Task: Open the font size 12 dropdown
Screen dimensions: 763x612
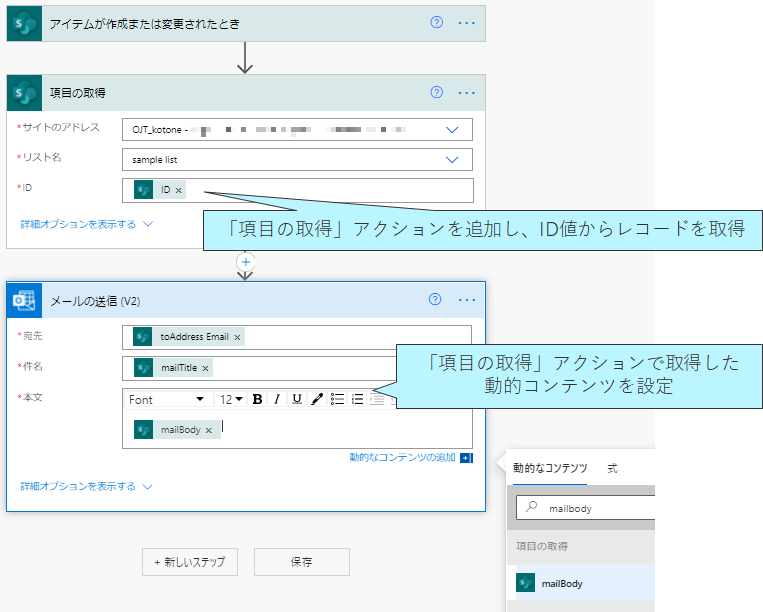Action: [x=231, y=399]
